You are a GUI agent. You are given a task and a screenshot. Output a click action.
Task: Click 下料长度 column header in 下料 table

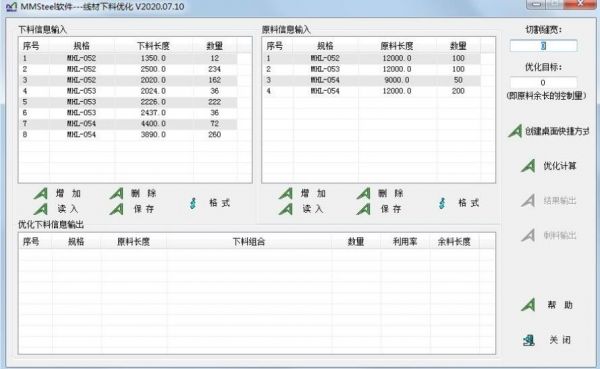tap(153, 46)
